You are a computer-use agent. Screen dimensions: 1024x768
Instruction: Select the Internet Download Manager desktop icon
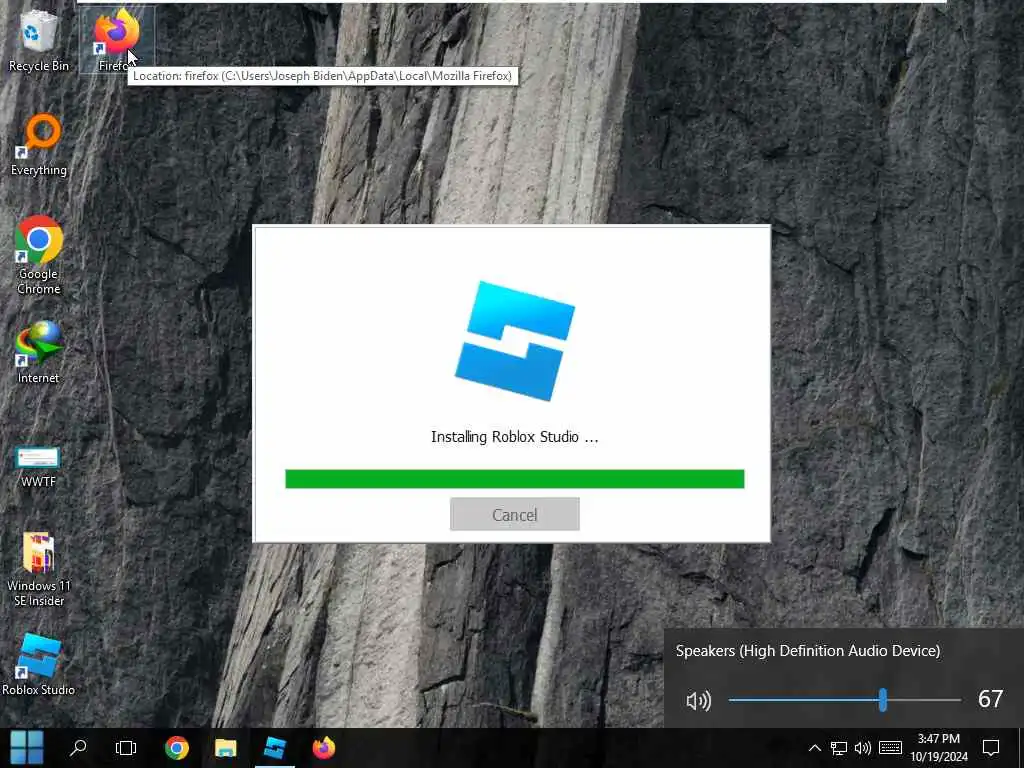[x=39, y=353]
